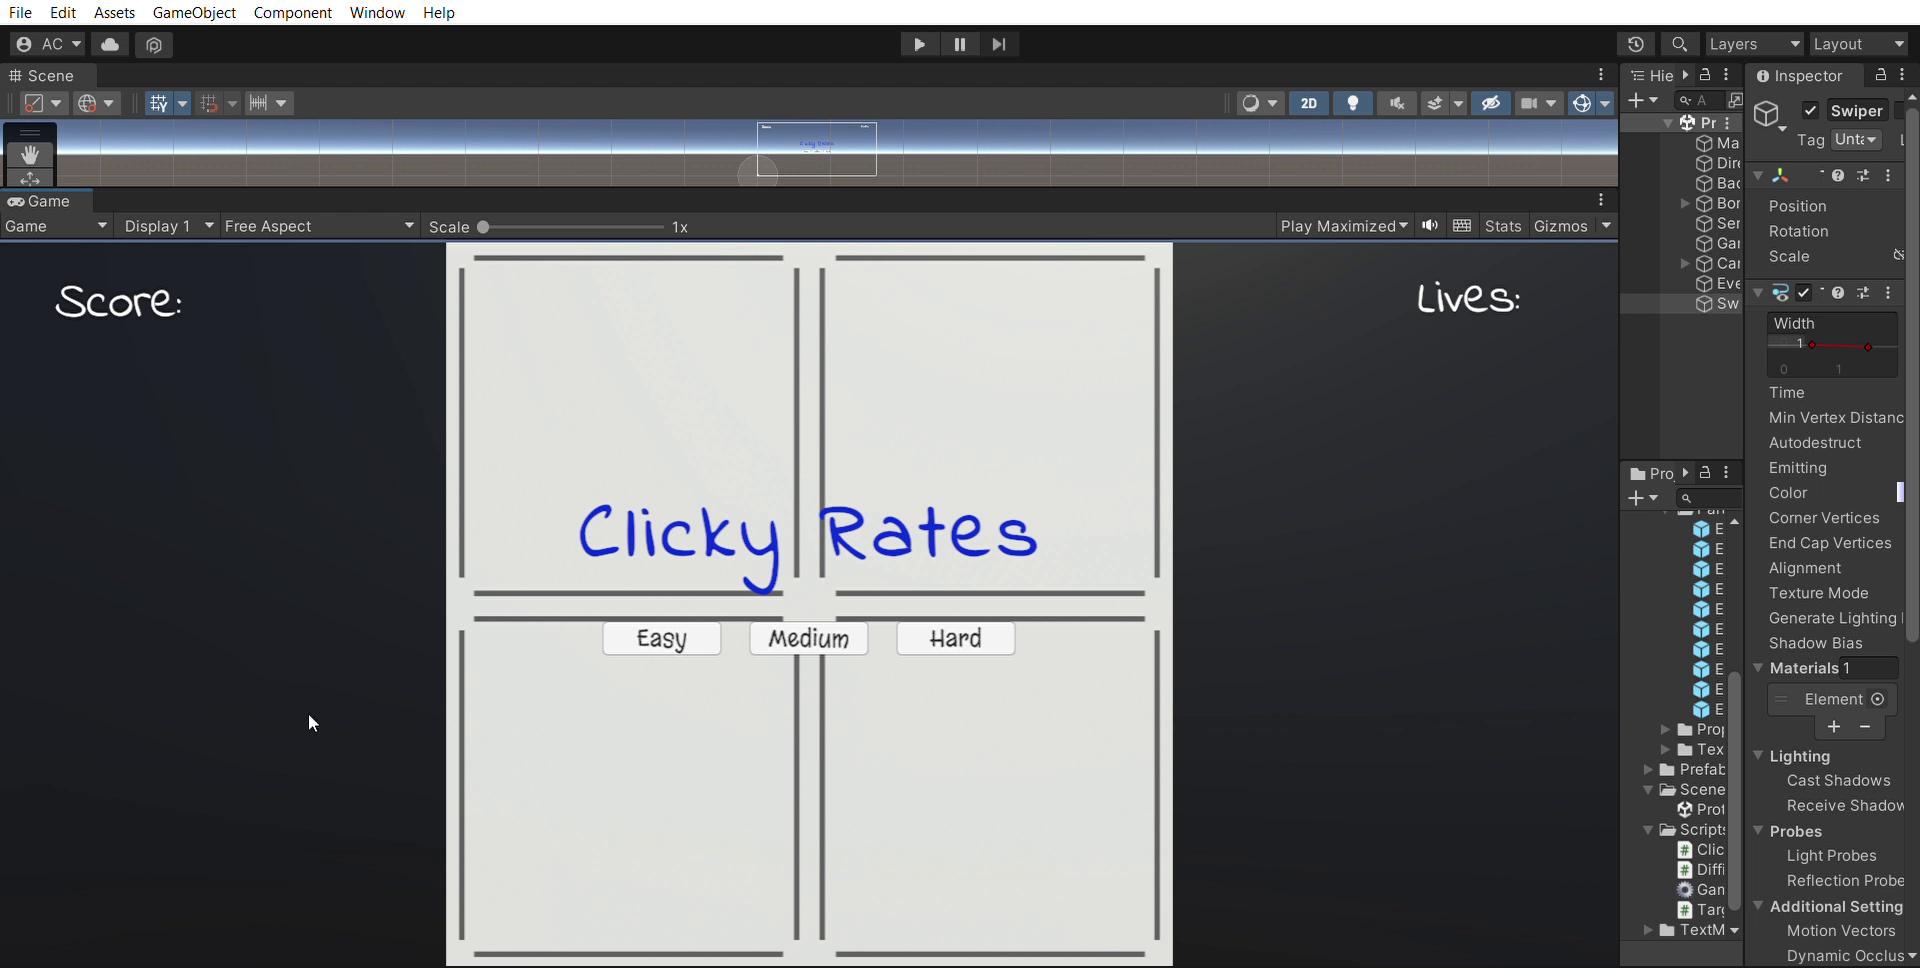1920x968 pixels.
Task: Click the Hard difficulty button
Action: (x=956, y=639)
